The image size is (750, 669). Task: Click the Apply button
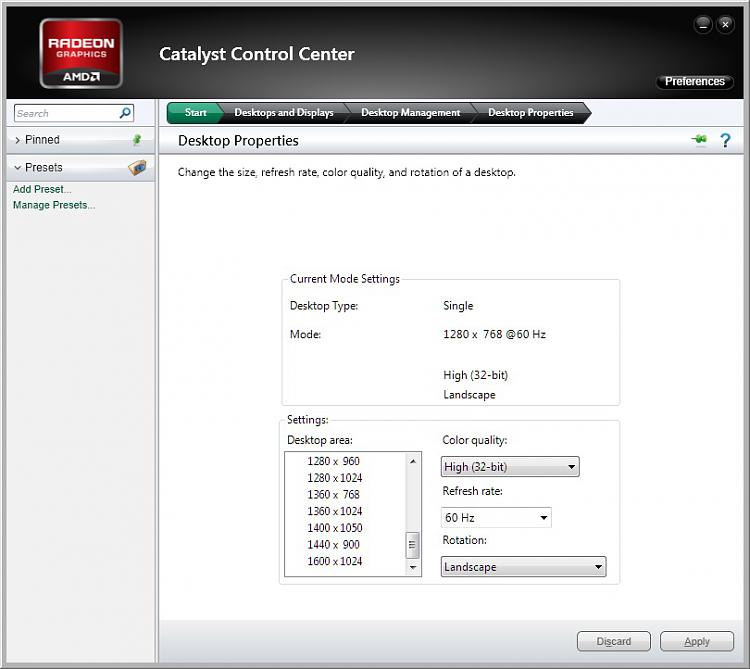point(697,641)
